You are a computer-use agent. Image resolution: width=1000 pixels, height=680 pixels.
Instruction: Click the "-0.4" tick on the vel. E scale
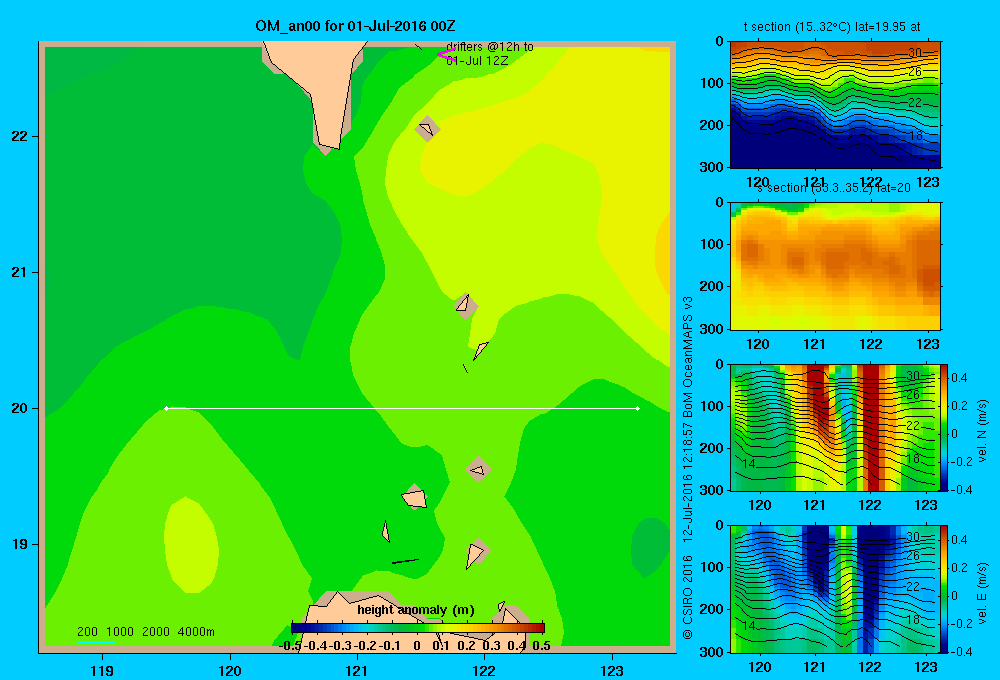click(x=959, y=651)
